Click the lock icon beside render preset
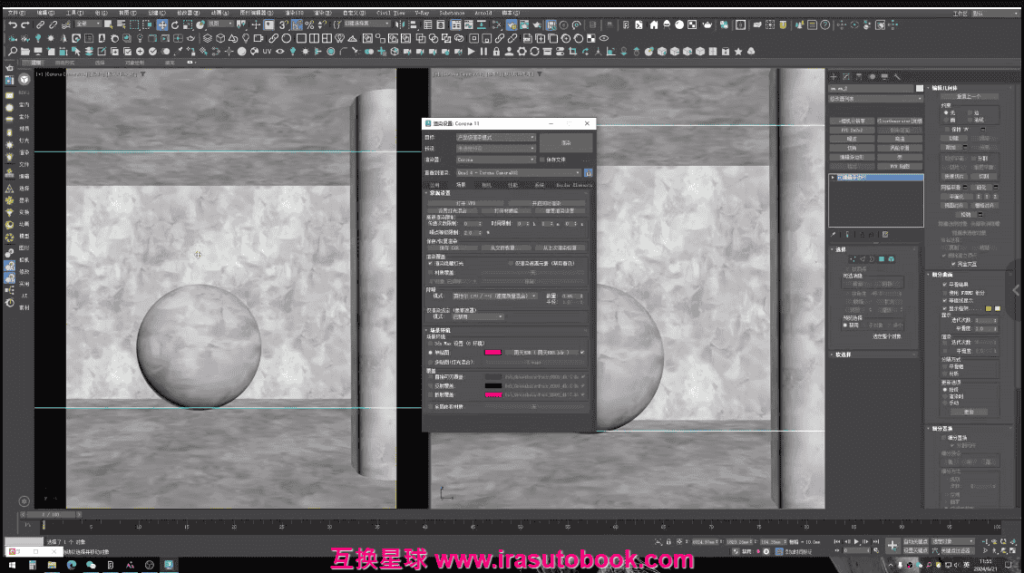The height and width of the screenshot is (573, 1024). [x=588, y=172]
